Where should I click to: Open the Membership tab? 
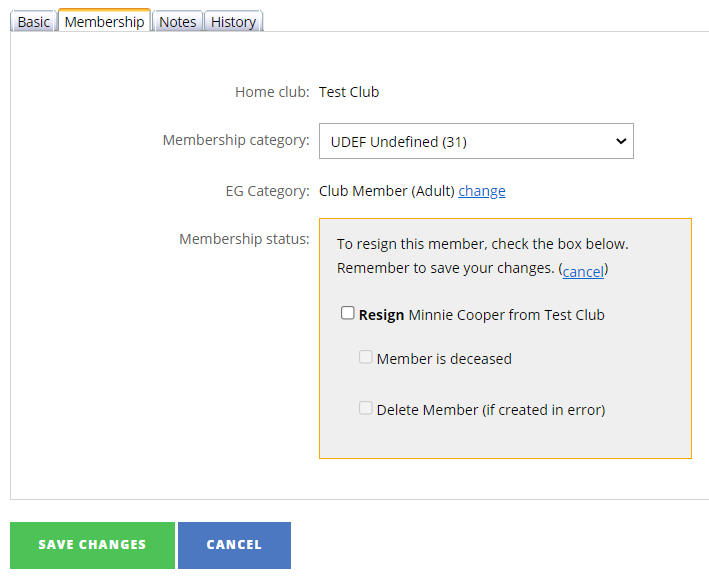pos(104,21)
